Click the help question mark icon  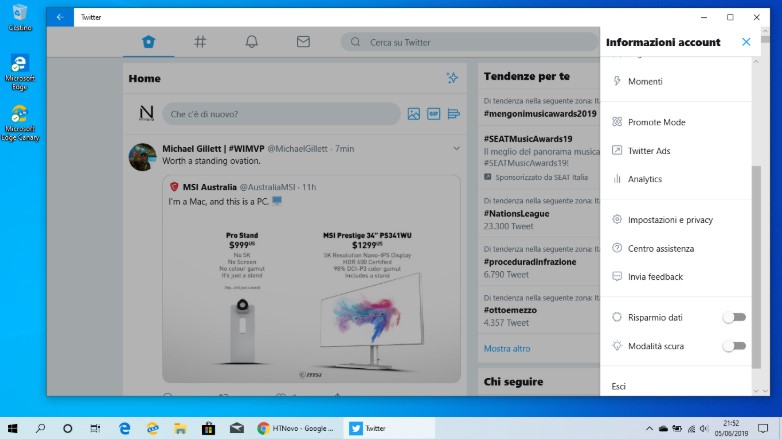pos(617,248)
